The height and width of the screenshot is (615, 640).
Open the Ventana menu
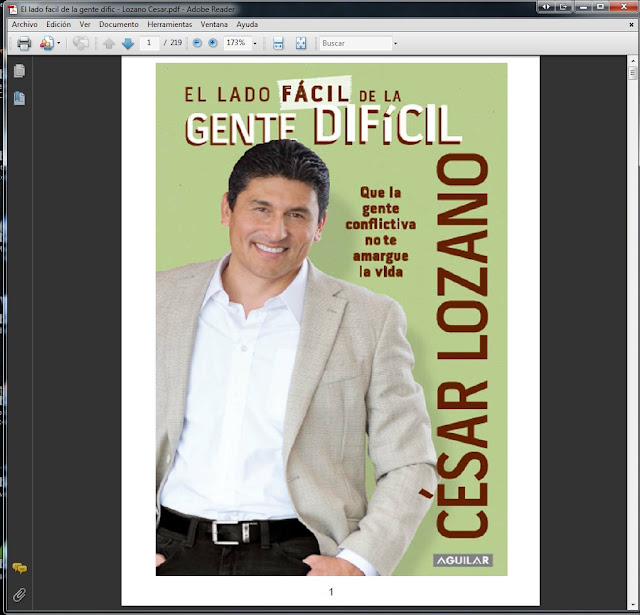coord(214,24)
